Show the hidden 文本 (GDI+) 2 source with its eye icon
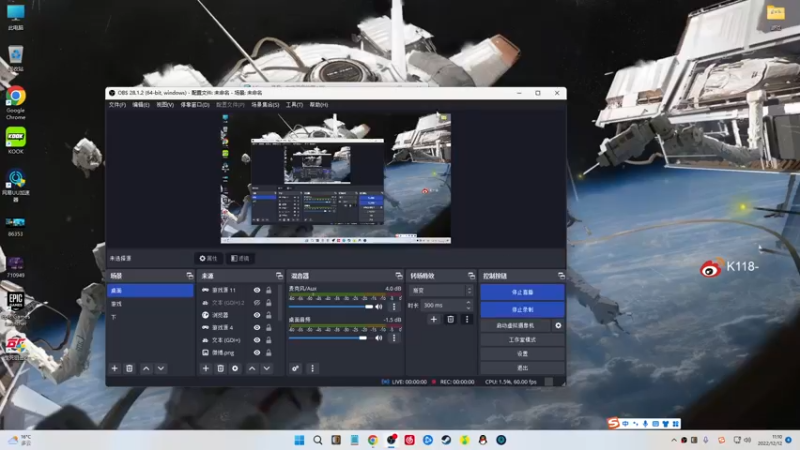 [257, 303]
